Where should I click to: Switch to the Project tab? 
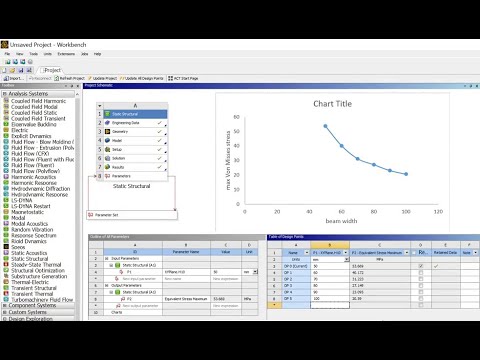(x=50, y=70)
